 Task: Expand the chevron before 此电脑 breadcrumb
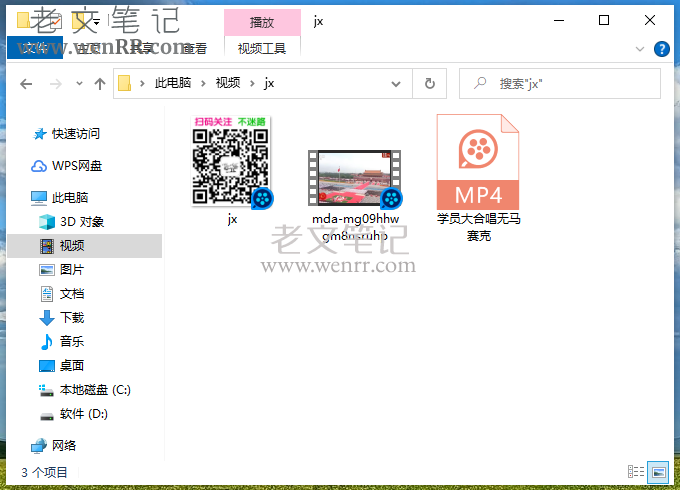coord(142,84)
